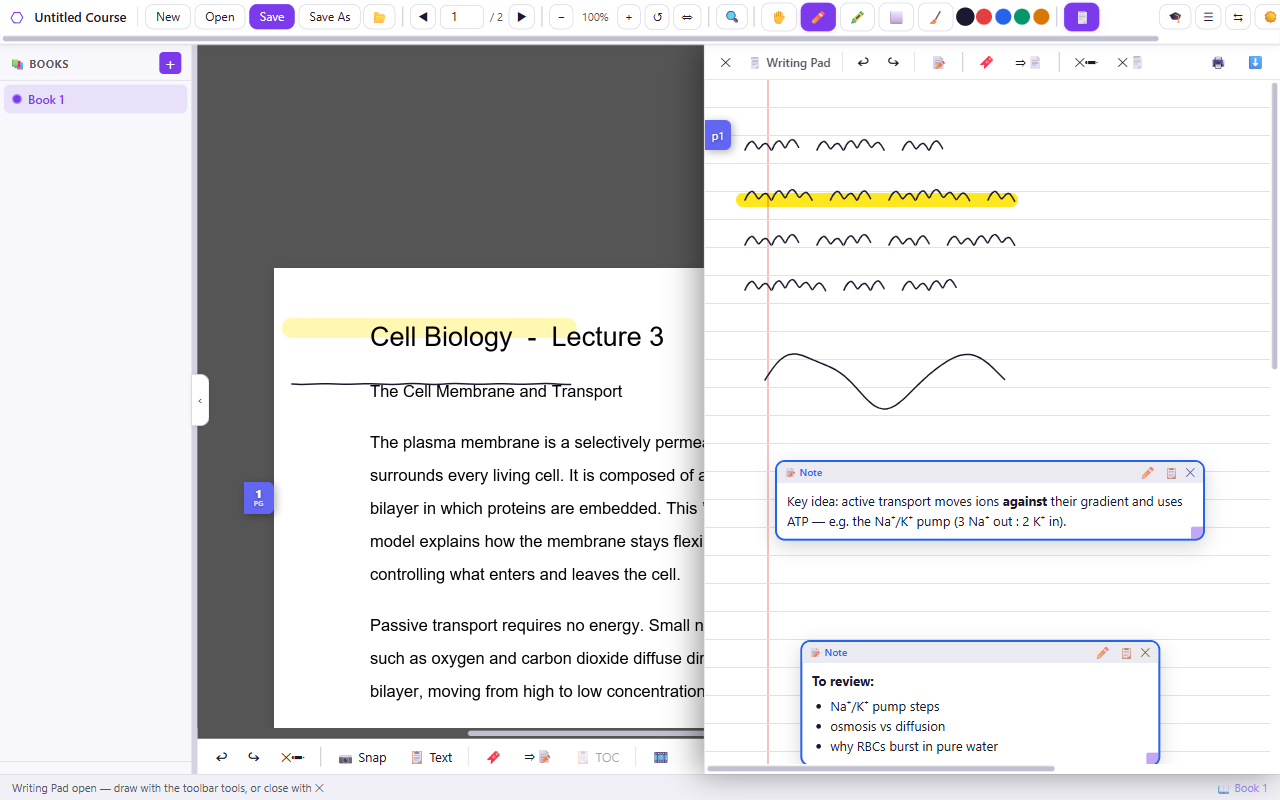
Task: Go to previous page arrow
Action: pyautogui.click(x=423, y=17)
